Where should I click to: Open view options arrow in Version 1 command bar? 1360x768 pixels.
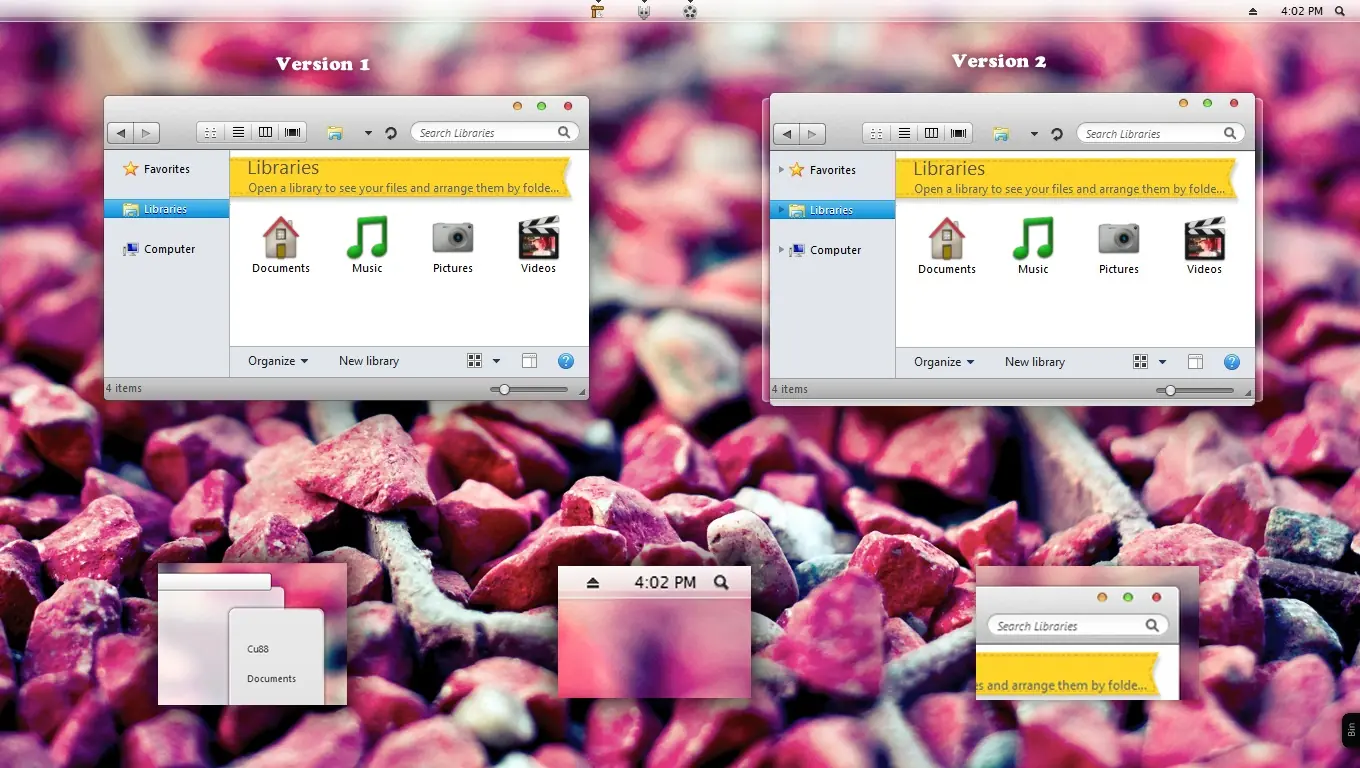496,361
